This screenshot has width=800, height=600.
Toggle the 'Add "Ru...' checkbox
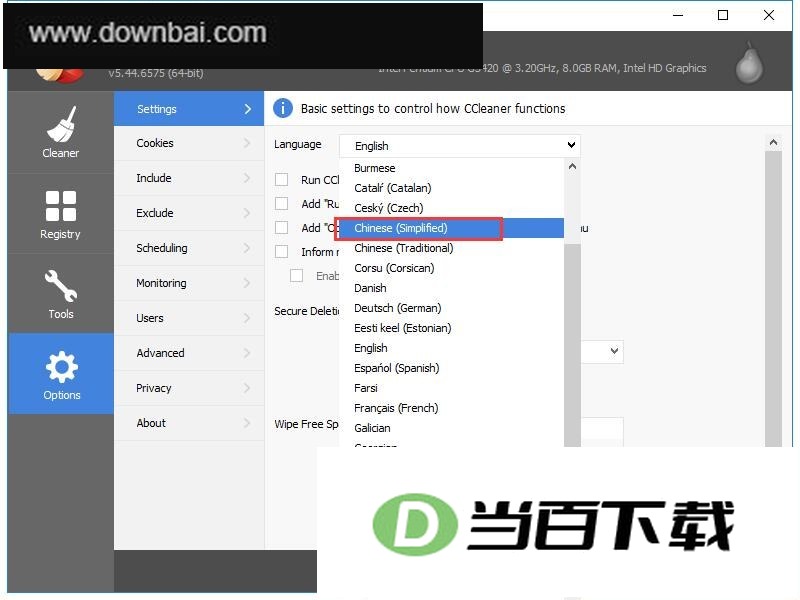pos(281,204)
